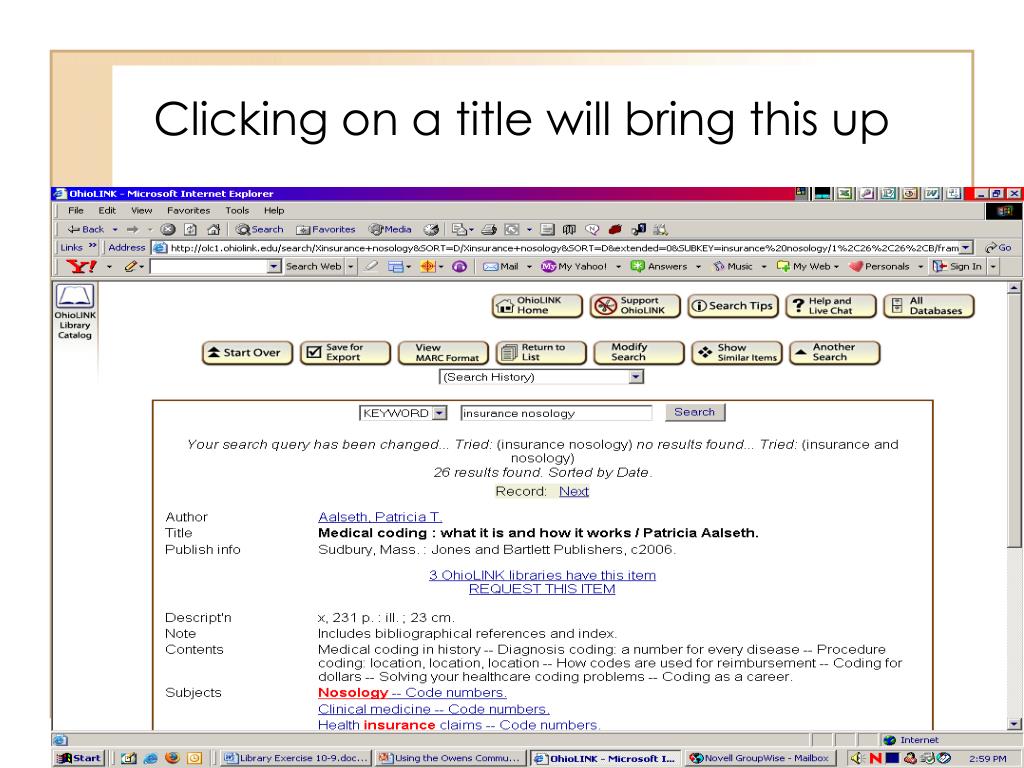
Task: Open the Search Web options arrow
Action: 351,266
